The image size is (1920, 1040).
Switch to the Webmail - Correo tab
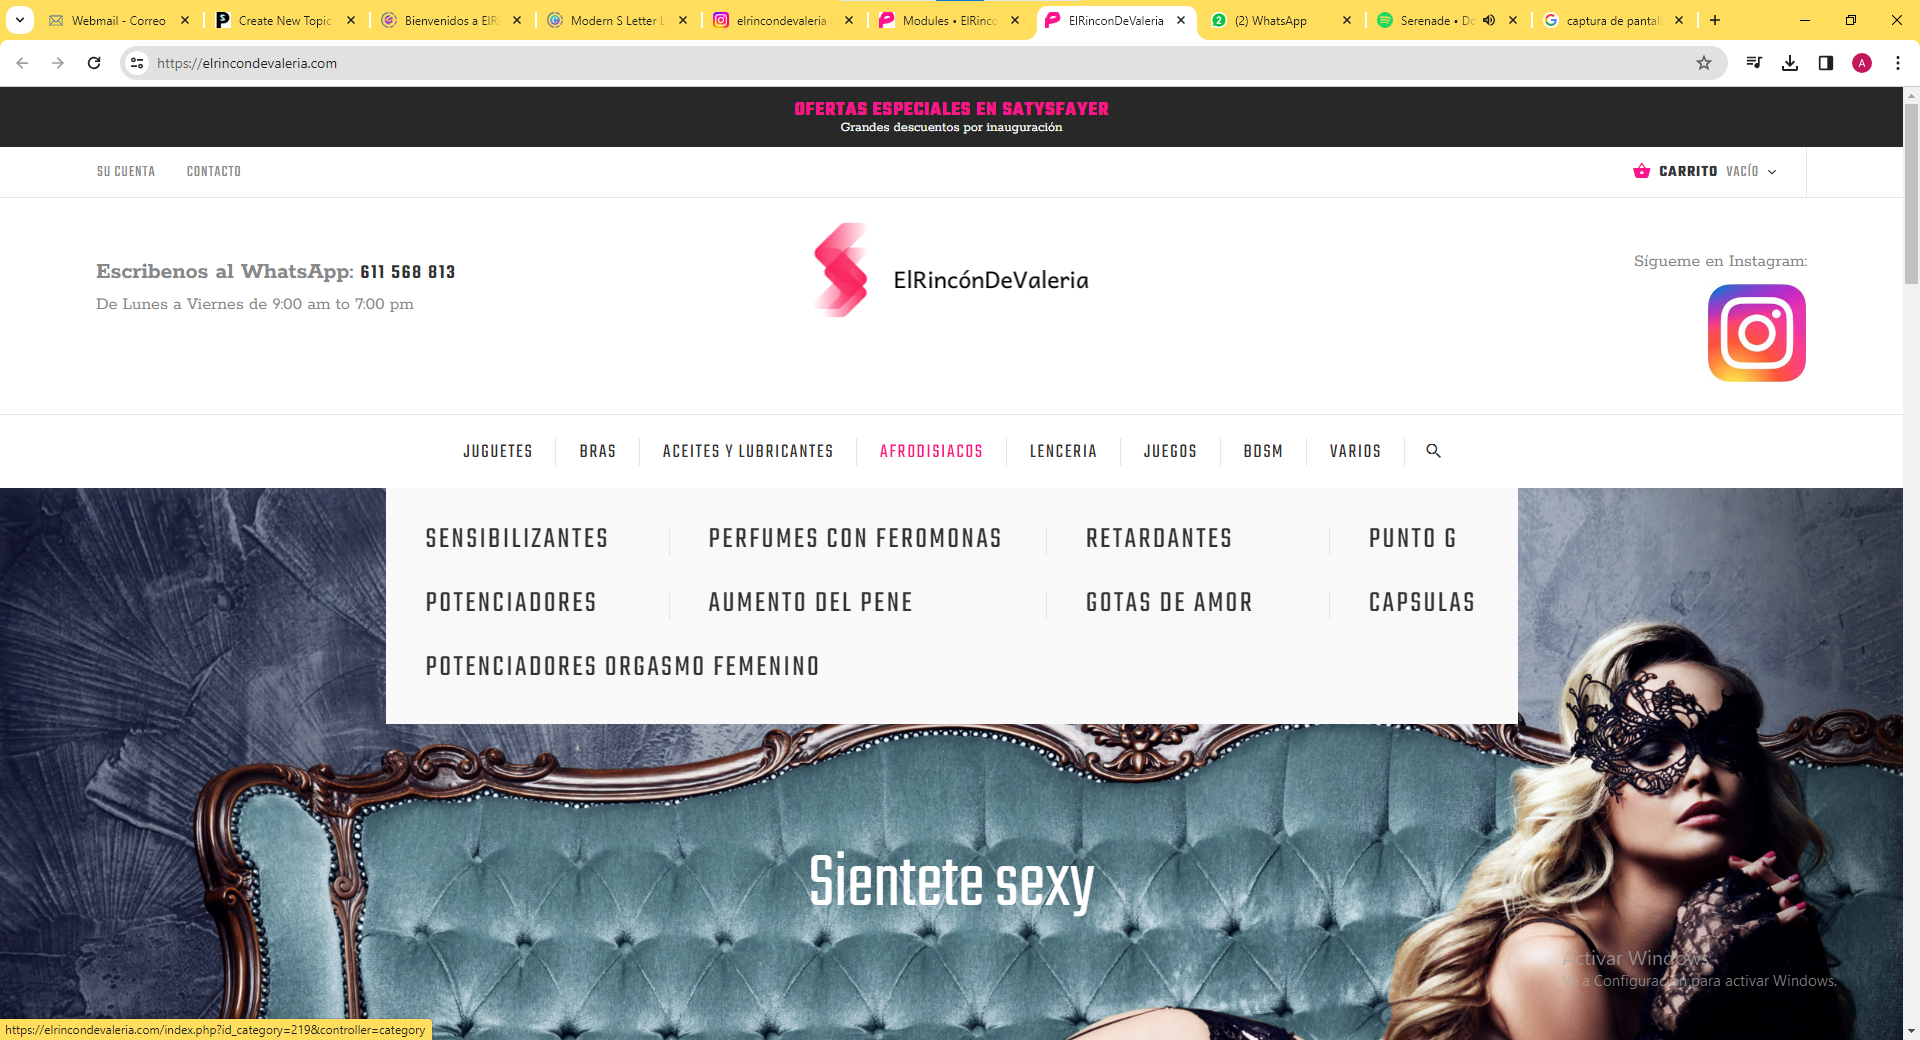click(118, 20)
